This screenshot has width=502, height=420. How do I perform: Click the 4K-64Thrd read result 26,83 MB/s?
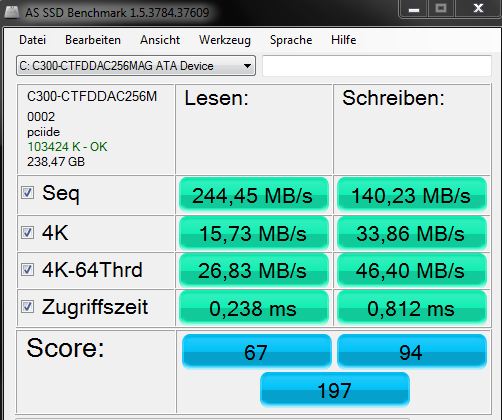pos(254,270)
